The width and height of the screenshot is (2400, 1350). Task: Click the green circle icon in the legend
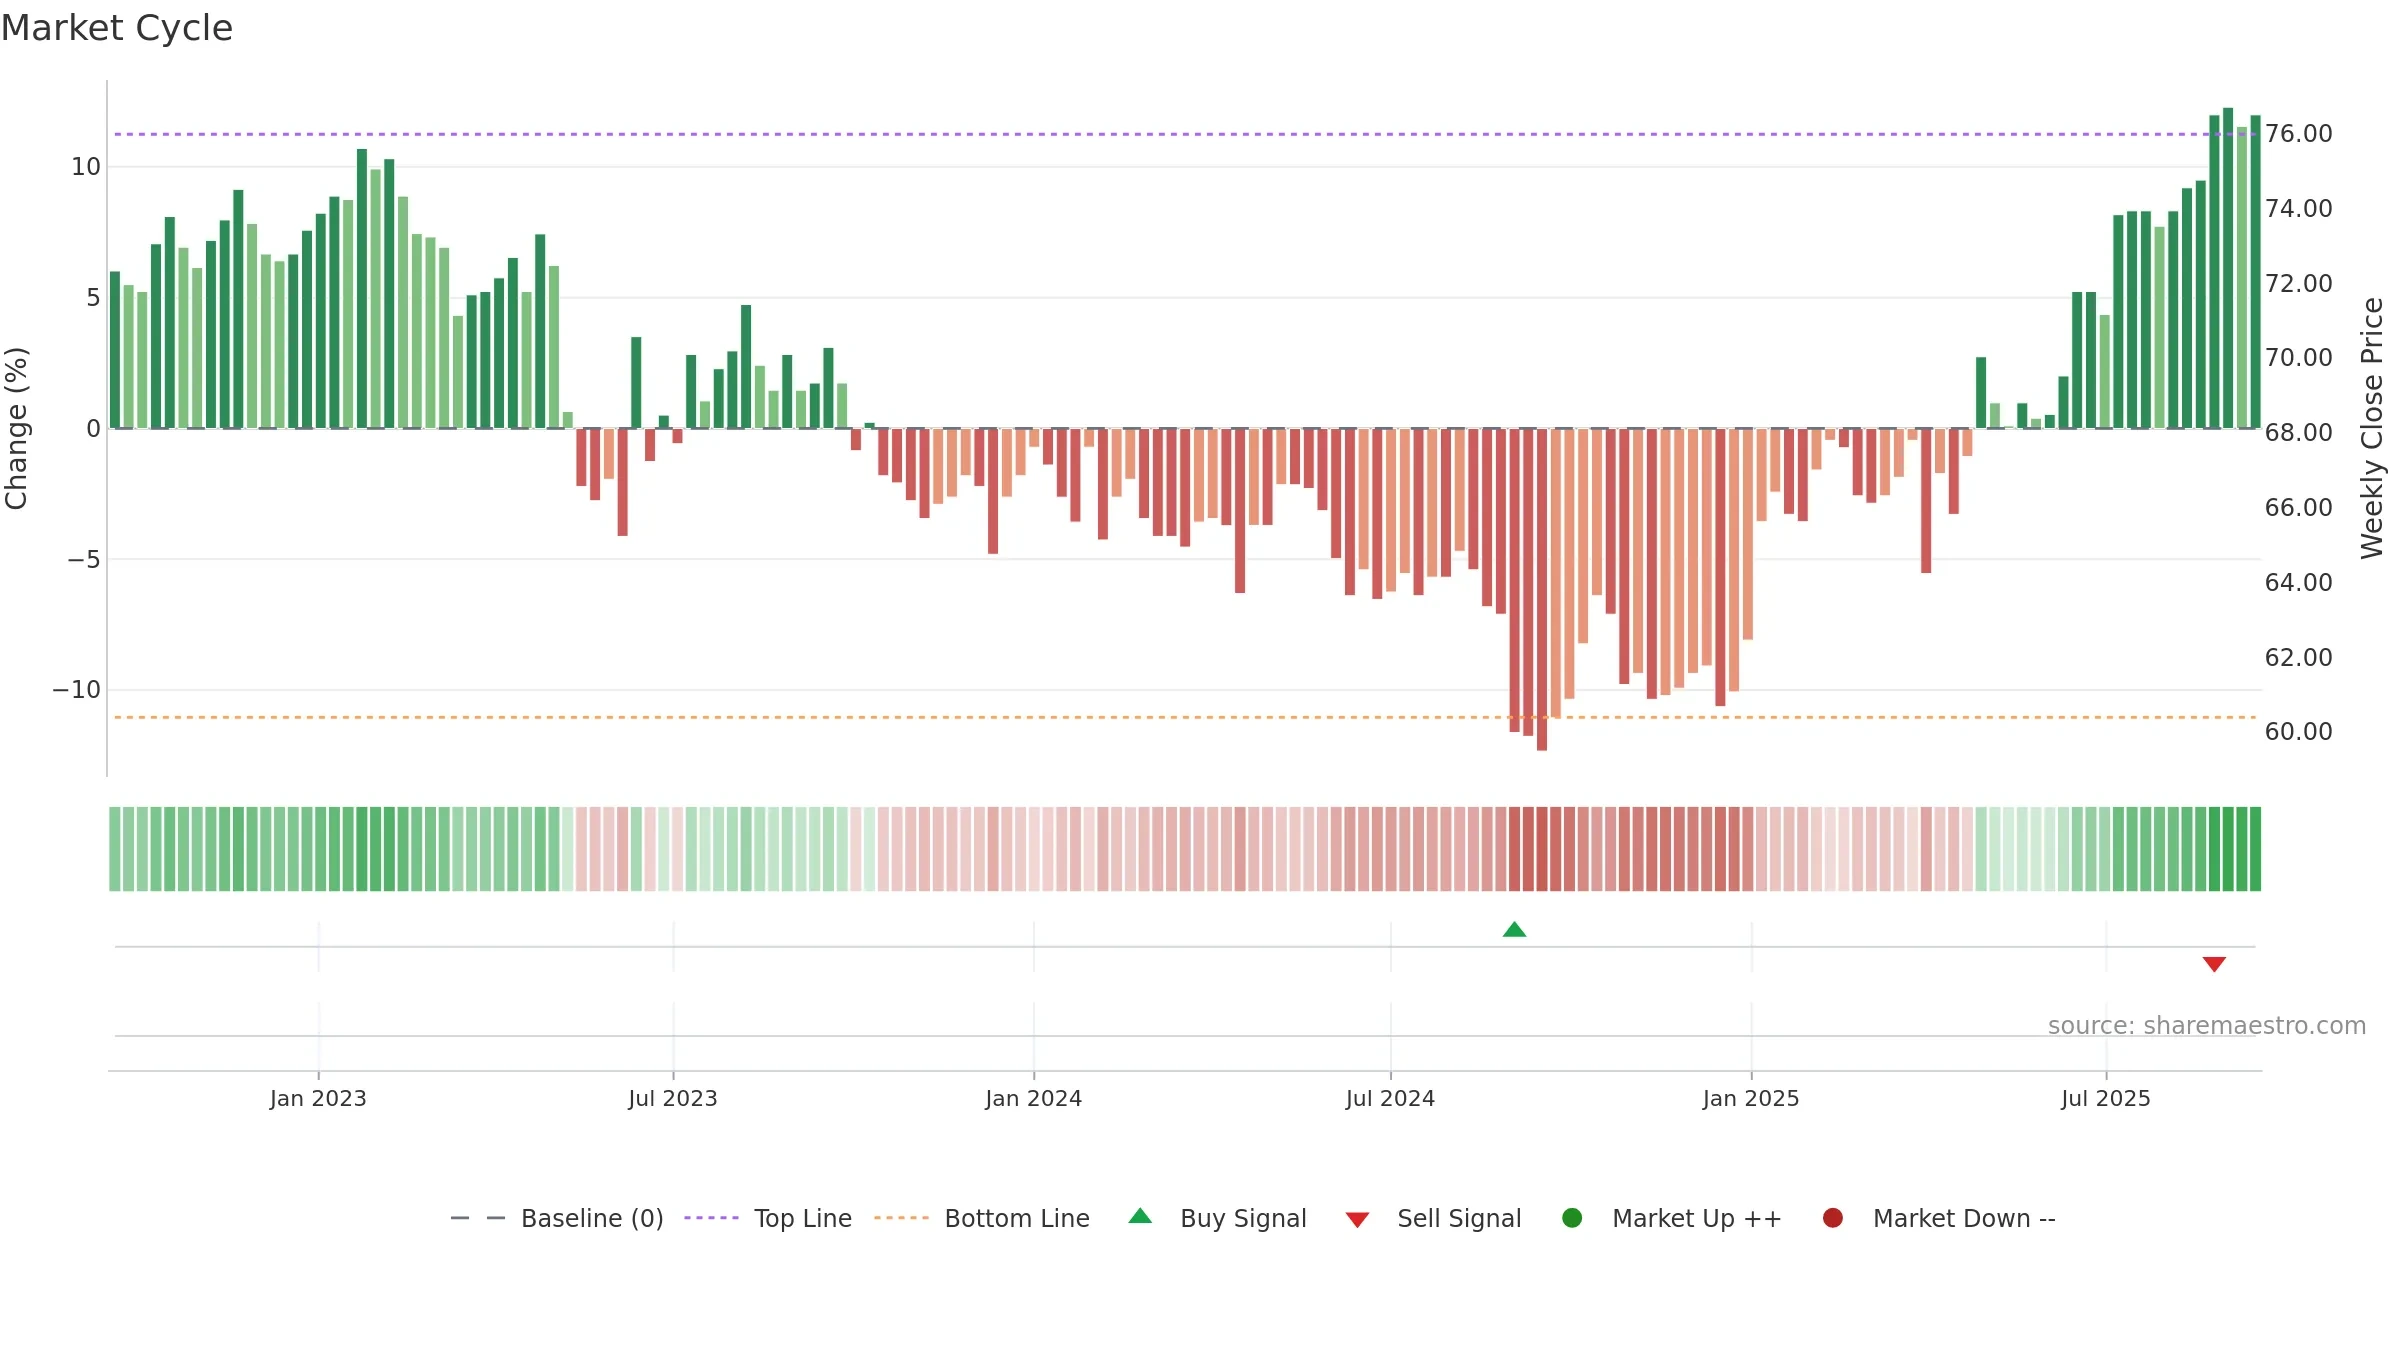click(1572, 1218)
